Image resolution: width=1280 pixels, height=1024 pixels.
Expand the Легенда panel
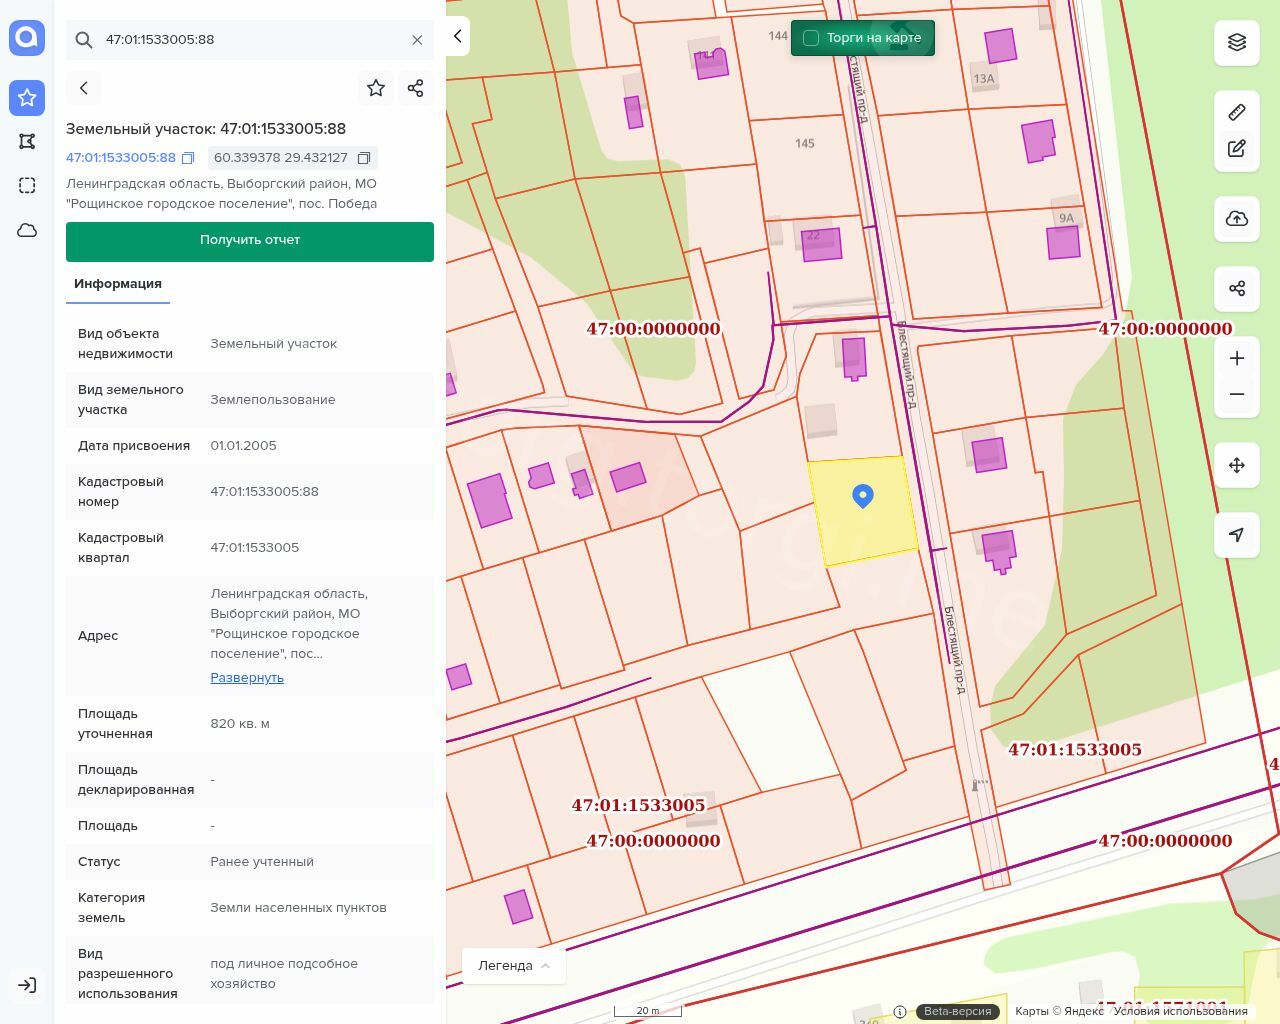point(514,965)
